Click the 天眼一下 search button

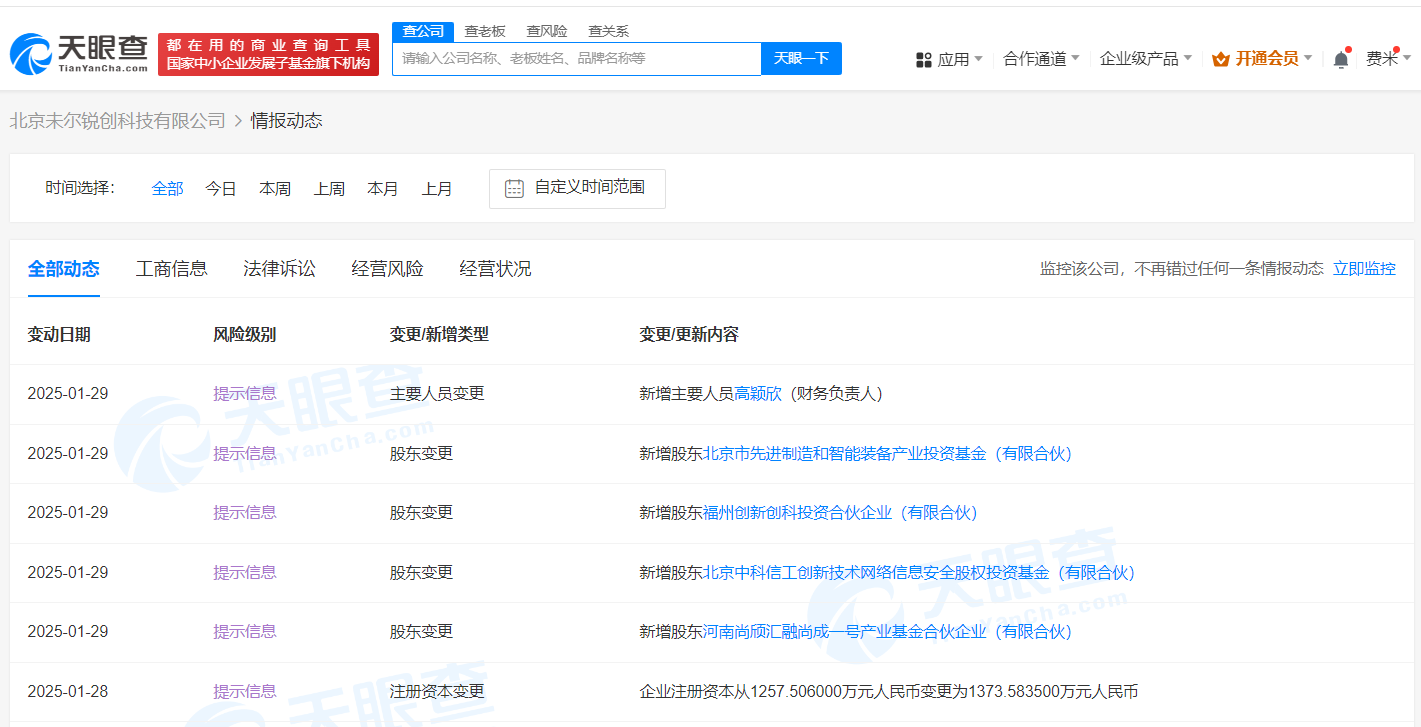[800, 58]
